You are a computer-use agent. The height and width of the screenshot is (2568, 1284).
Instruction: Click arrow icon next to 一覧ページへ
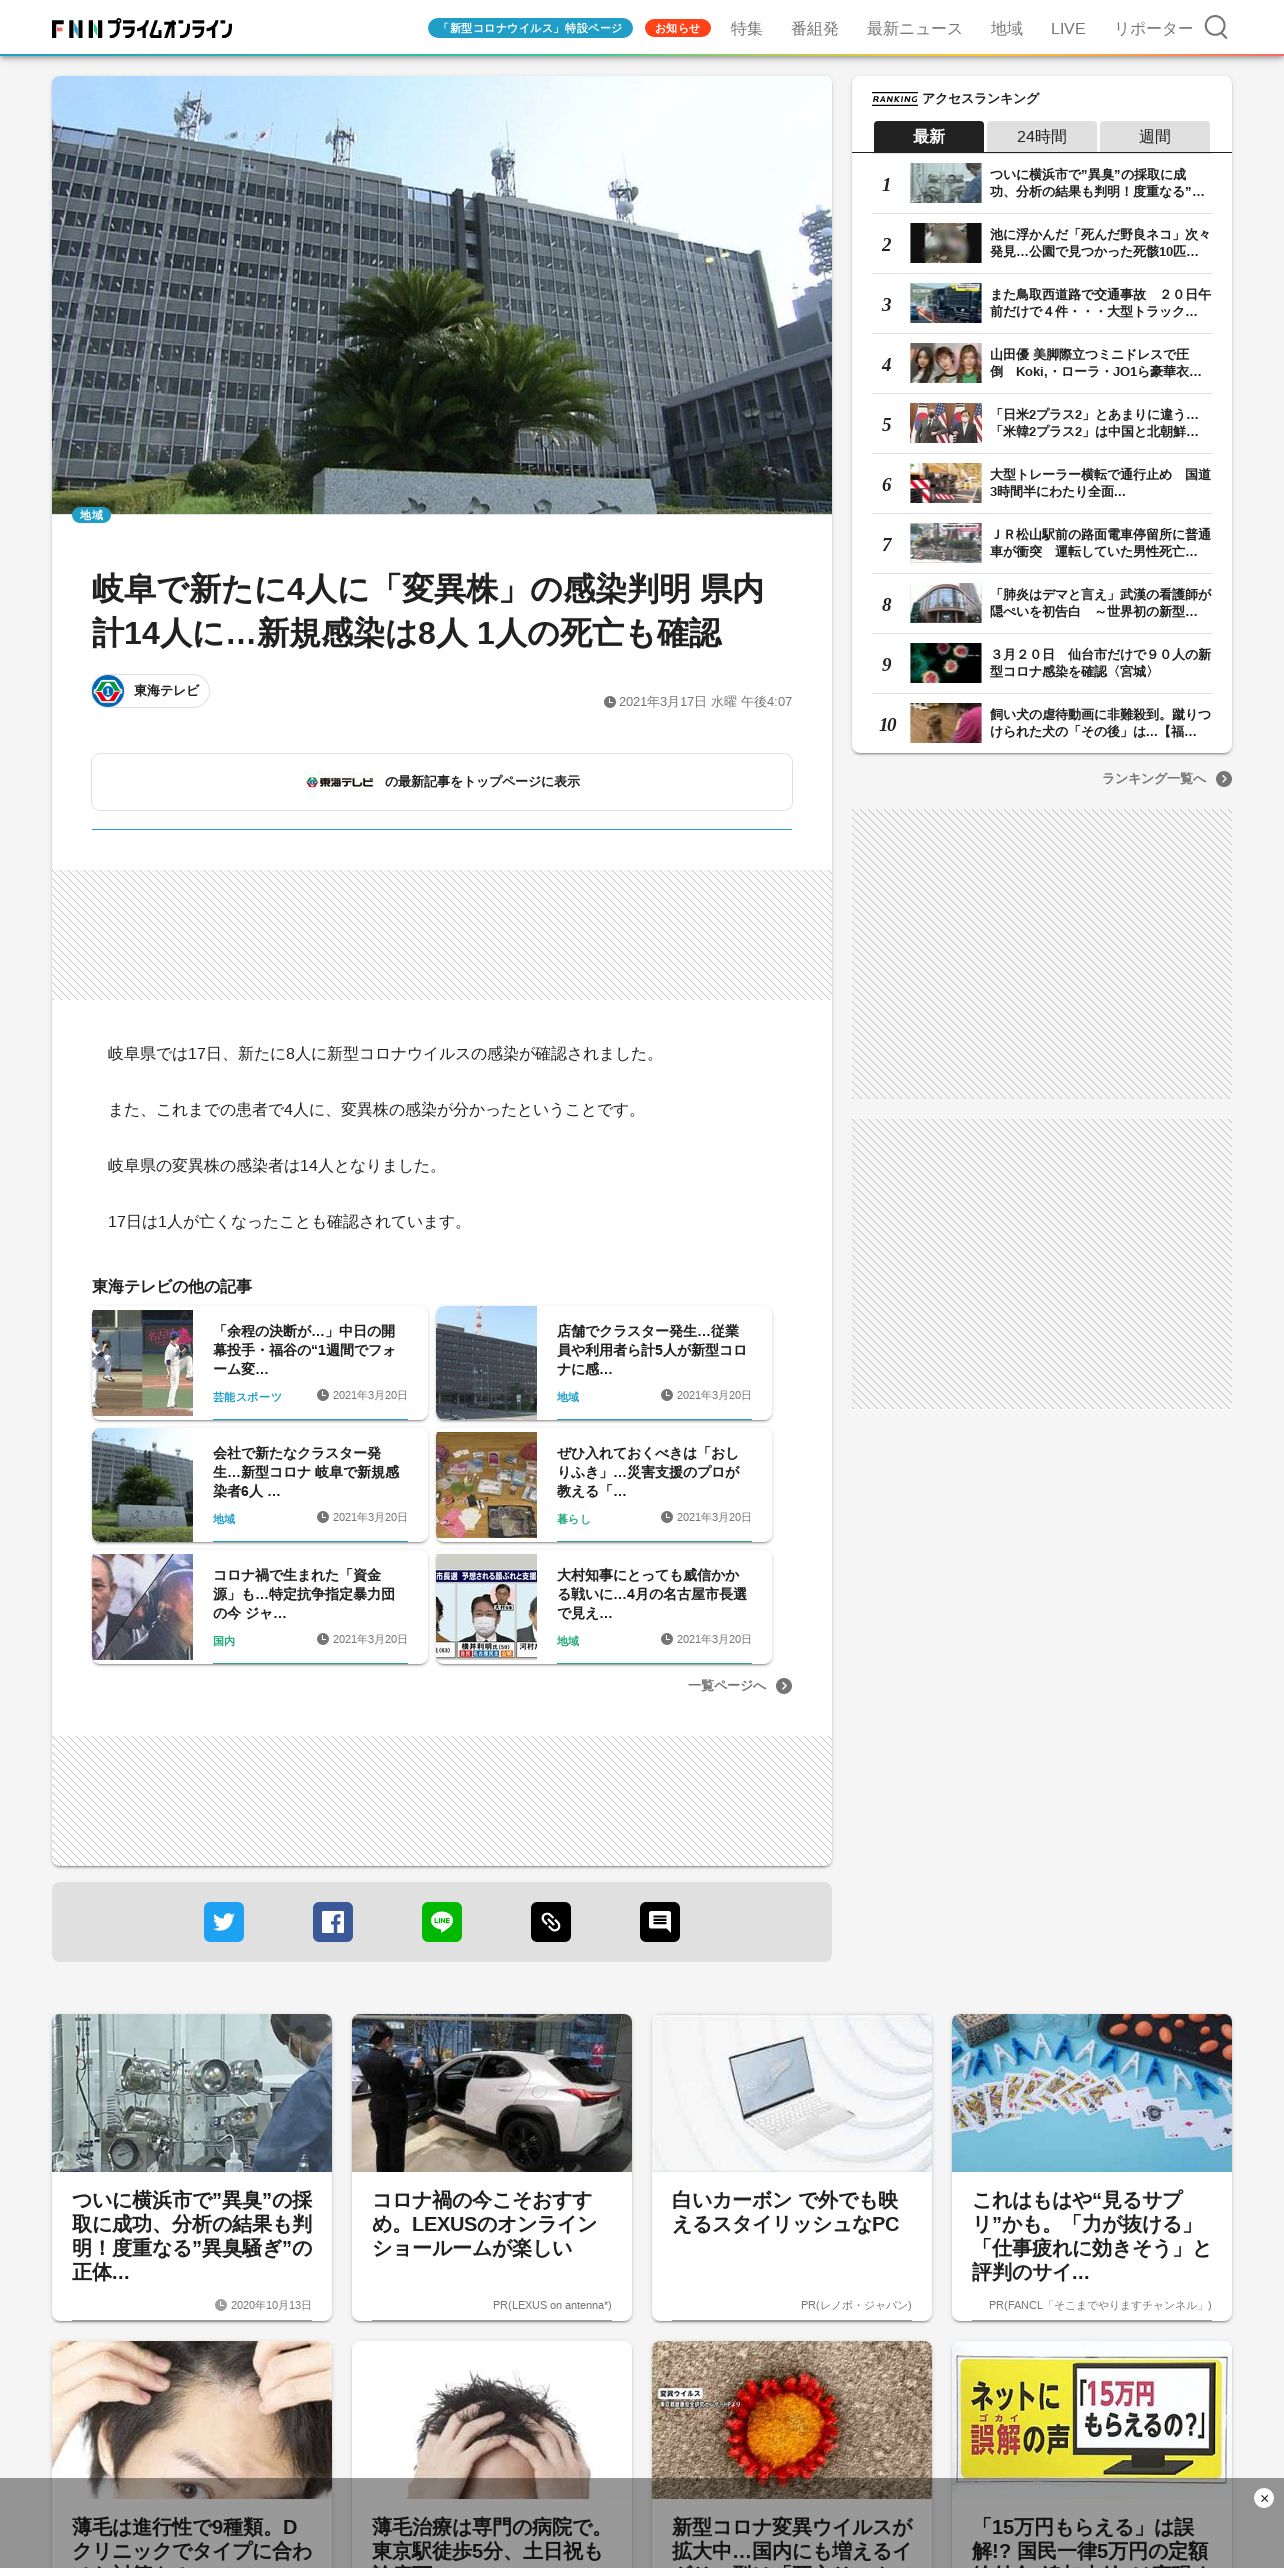[784, 1686]
